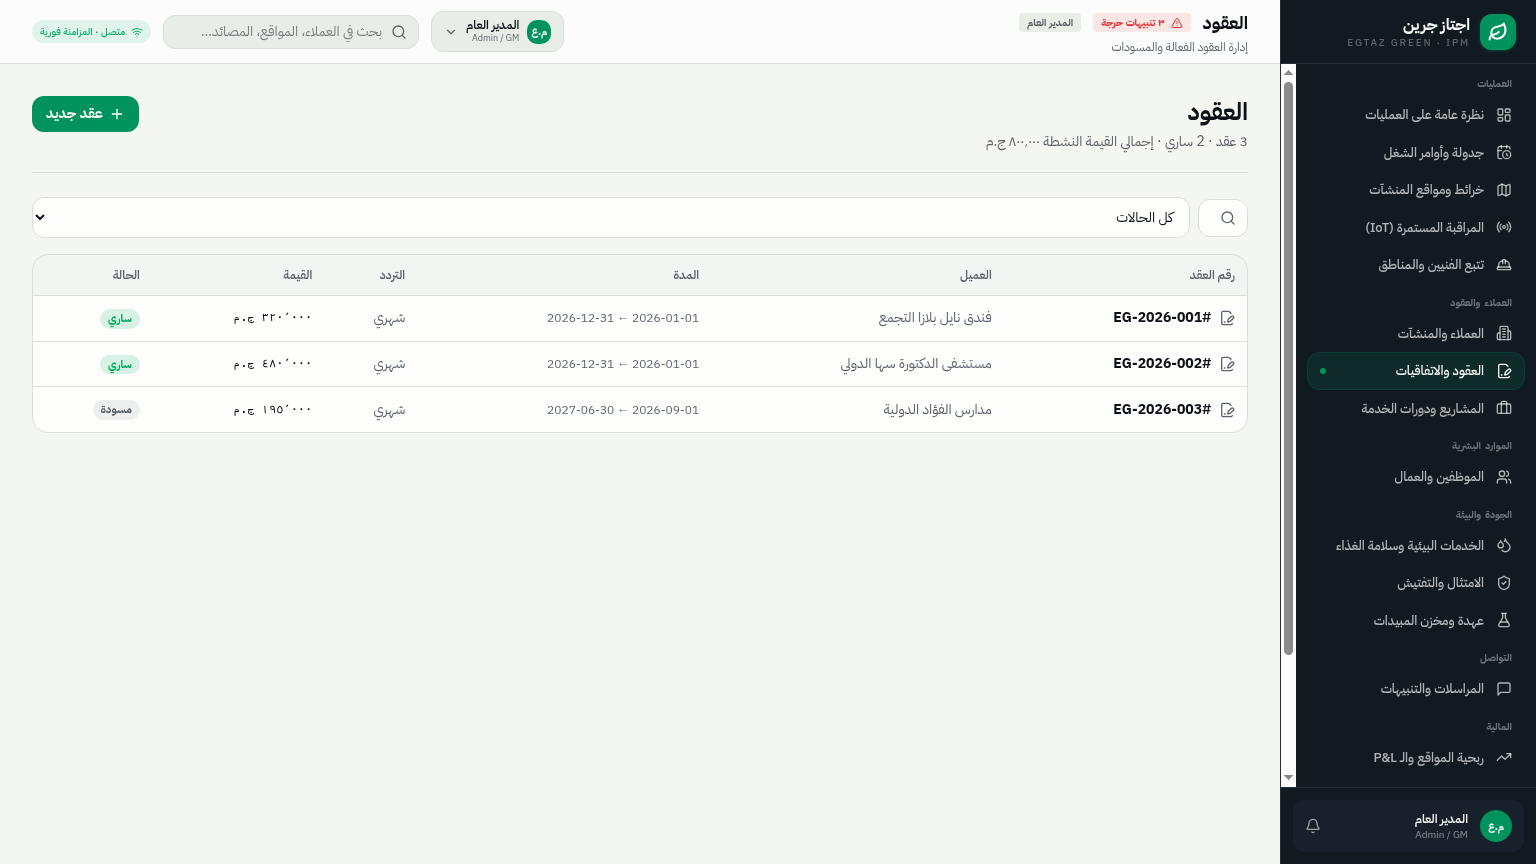Click the value ١٩٥٬٠٠٠ ج.م

(x=273, y=410)
